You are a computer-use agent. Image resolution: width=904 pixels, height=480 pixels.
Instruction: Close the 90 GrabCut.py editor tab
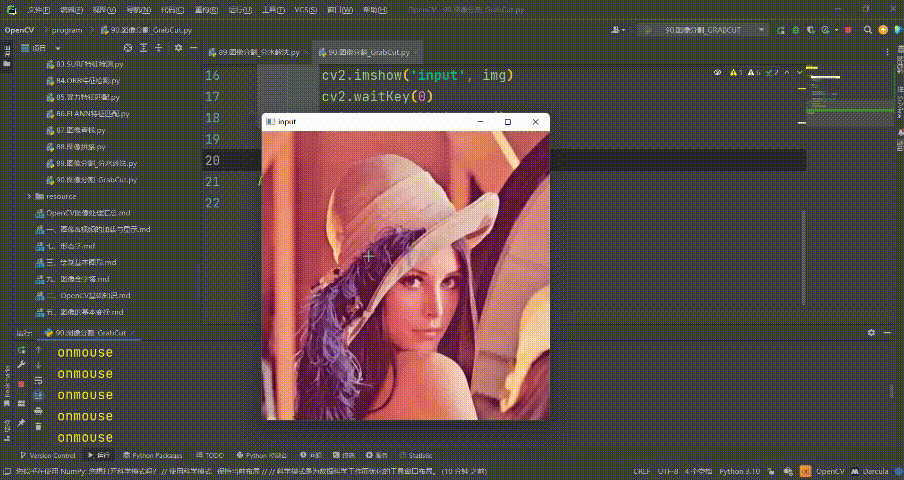pyautogui.click(x=417, y=52)
